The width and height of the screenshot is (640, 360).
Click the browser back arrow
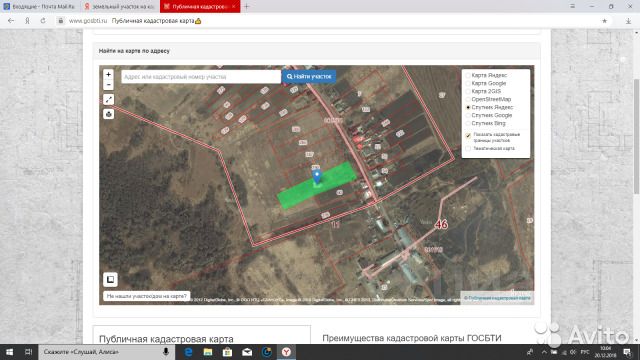[x=11, y=21]
